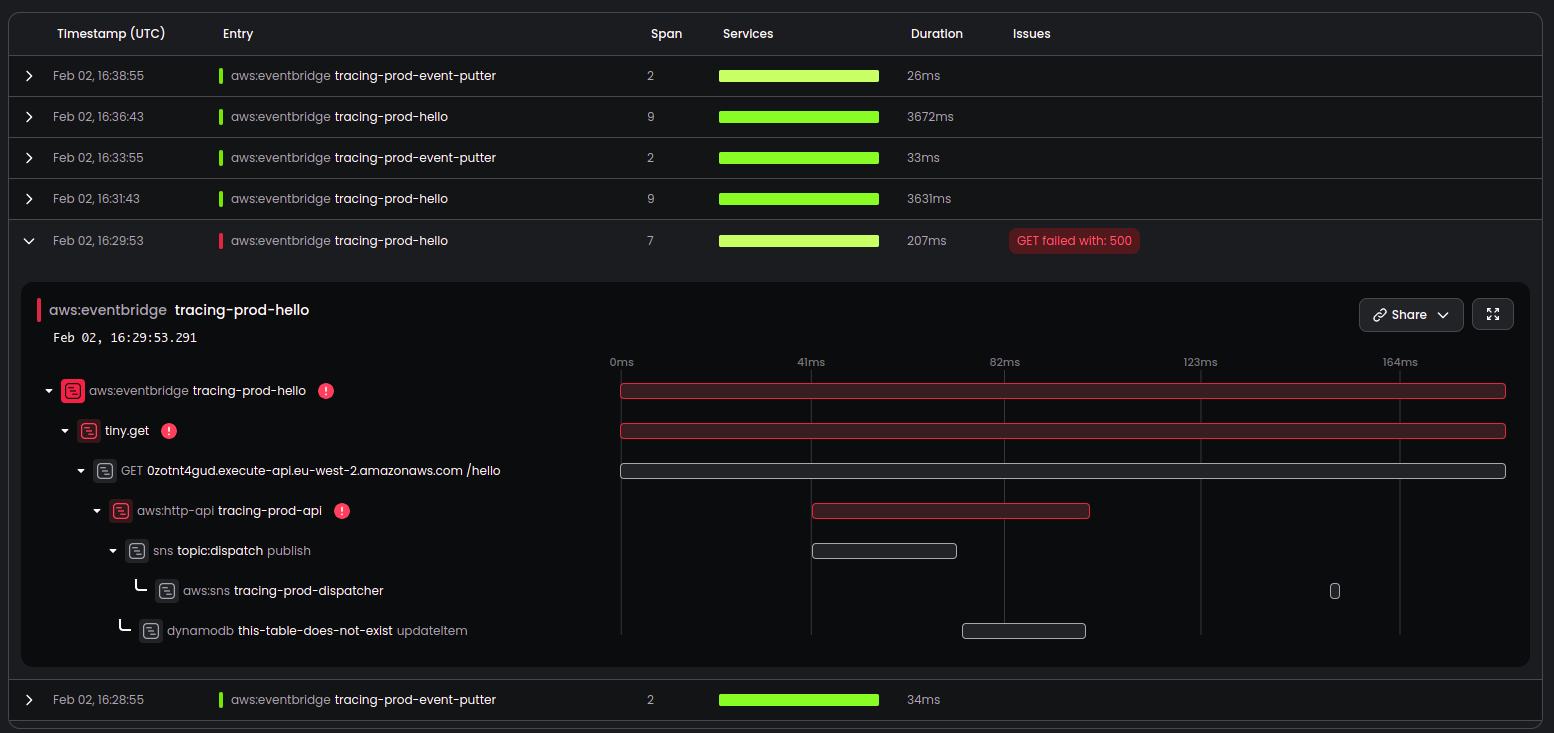This screenshot has height=733, width=1554.
Task: Click the span icon beside dynamodb this-table-does-not-exist
Action: click(151, 631)
